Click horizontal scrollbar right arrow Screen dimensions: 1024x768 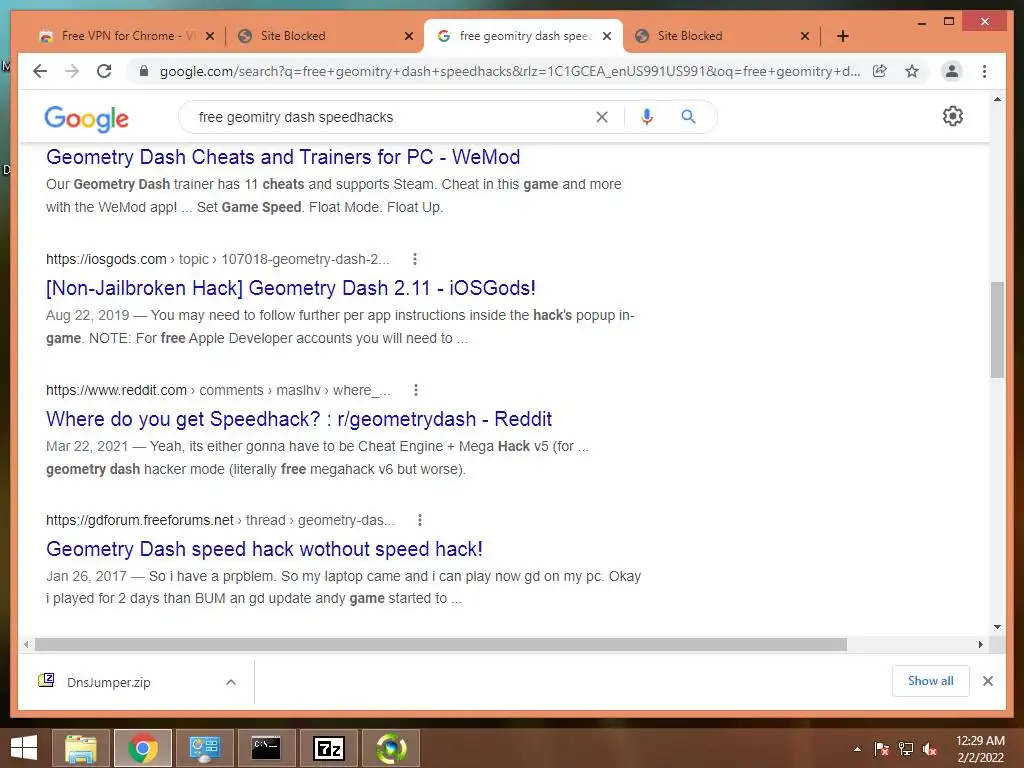click(x=980, y=645)
